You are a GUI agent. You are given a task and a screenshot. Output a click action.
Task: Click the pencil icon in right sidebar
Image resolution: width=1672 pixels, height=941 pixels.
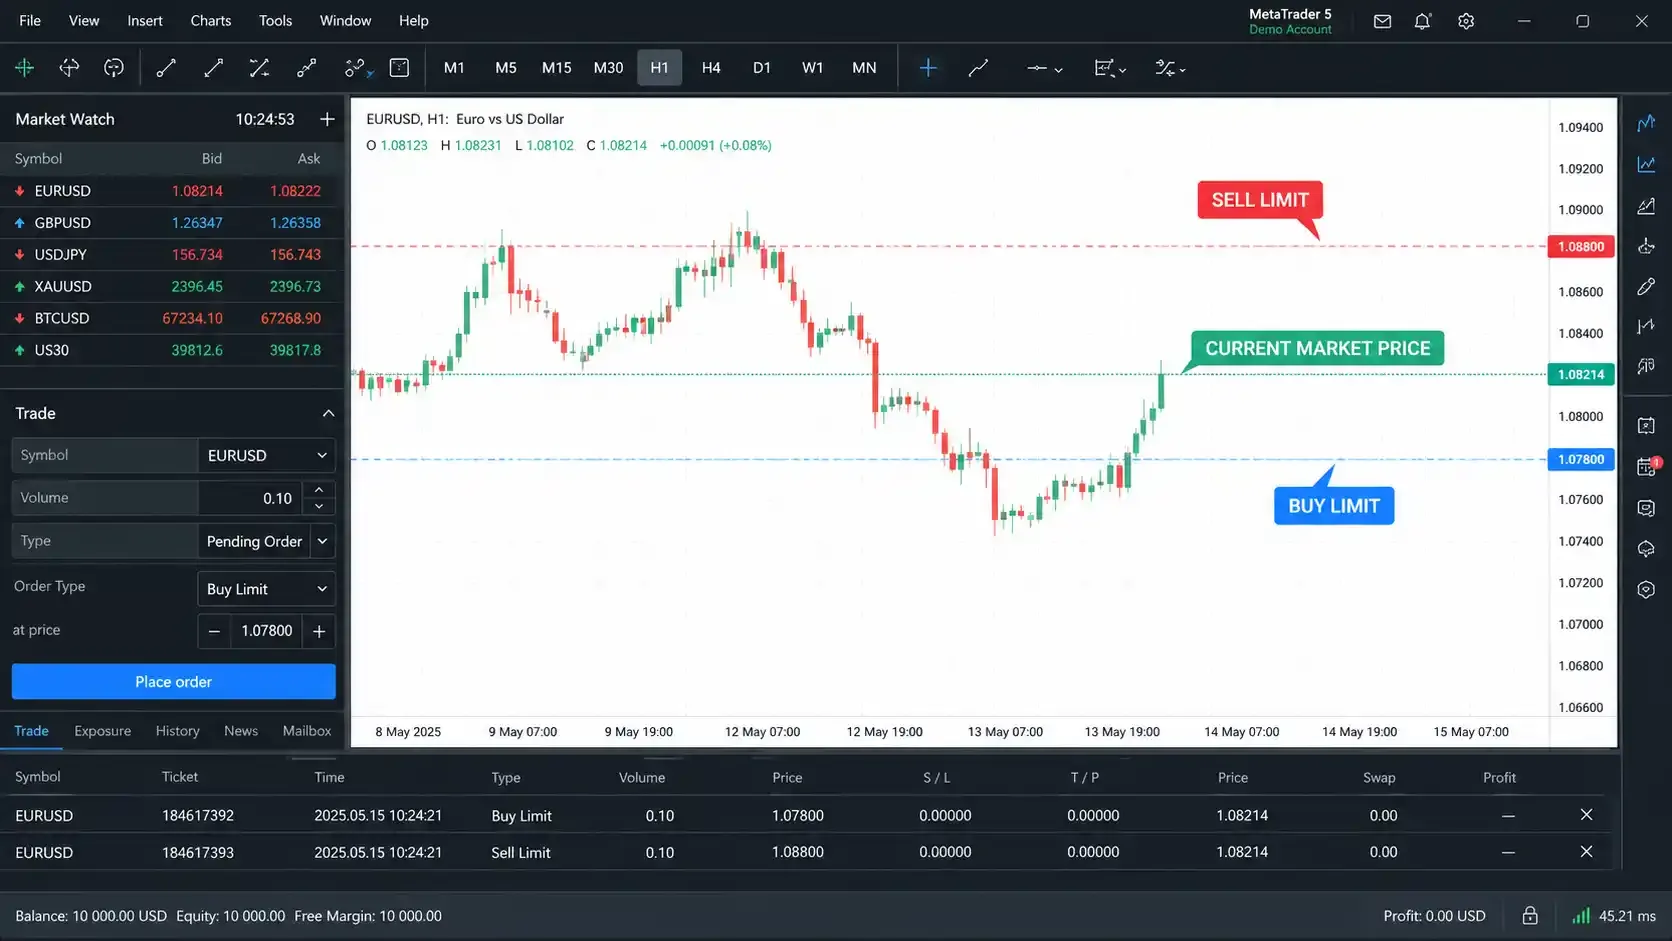pyautogui.click(x=1646, y=287)
